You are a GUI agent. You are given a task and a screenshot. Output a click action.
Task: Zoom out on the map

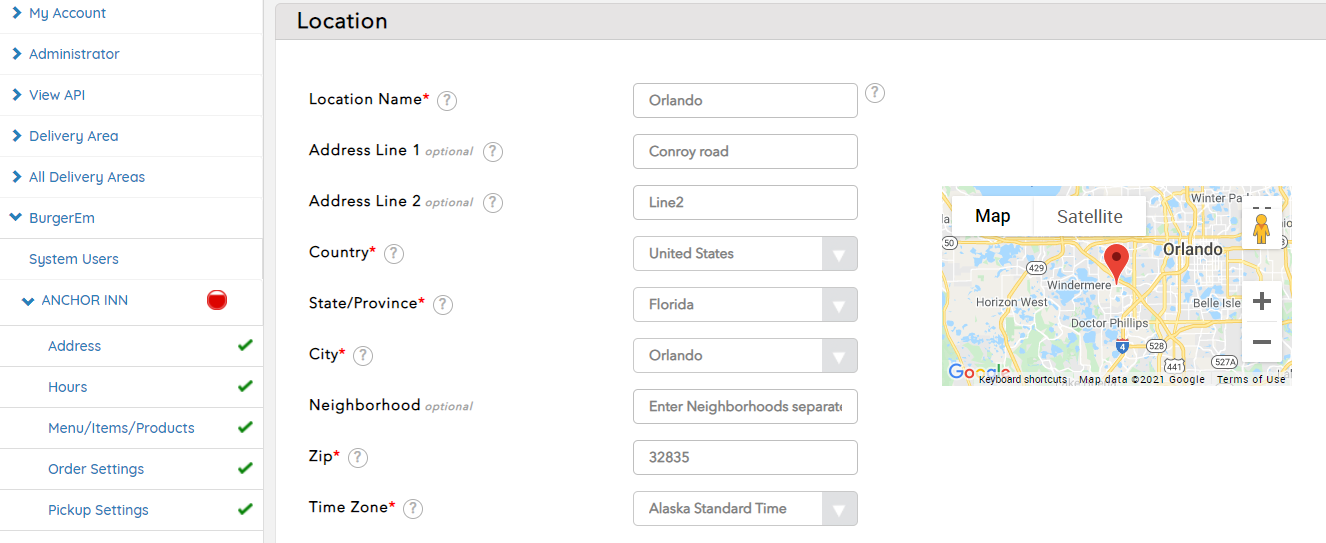pyautogui.click(x=1261, y=342)
